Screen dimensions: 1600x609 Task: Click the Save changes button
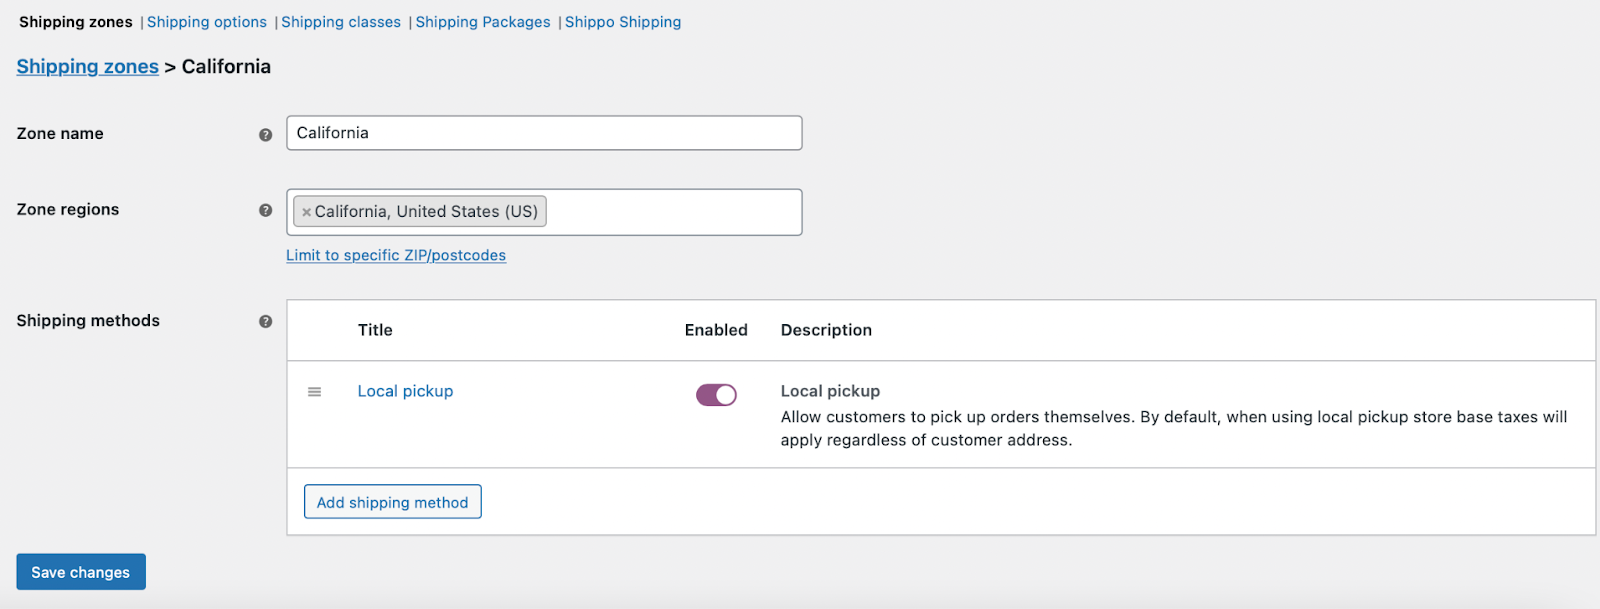click(81, 572)
